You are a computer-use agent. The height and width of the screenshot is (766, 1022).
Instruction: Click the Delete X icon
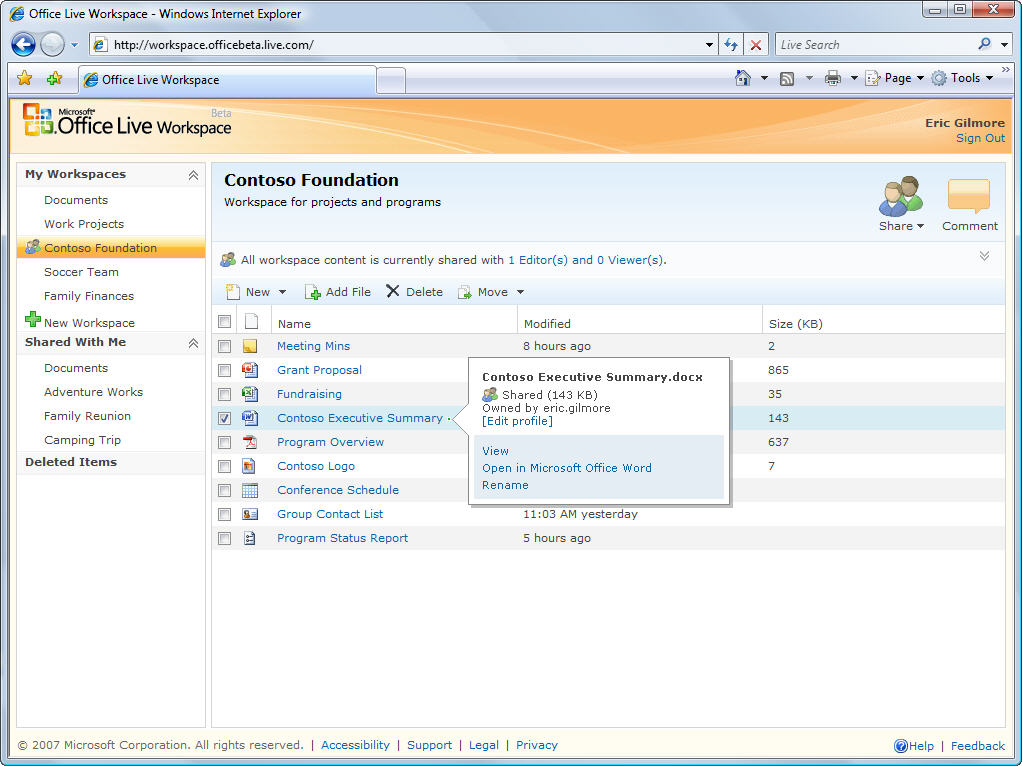click(x=393, y=291)
